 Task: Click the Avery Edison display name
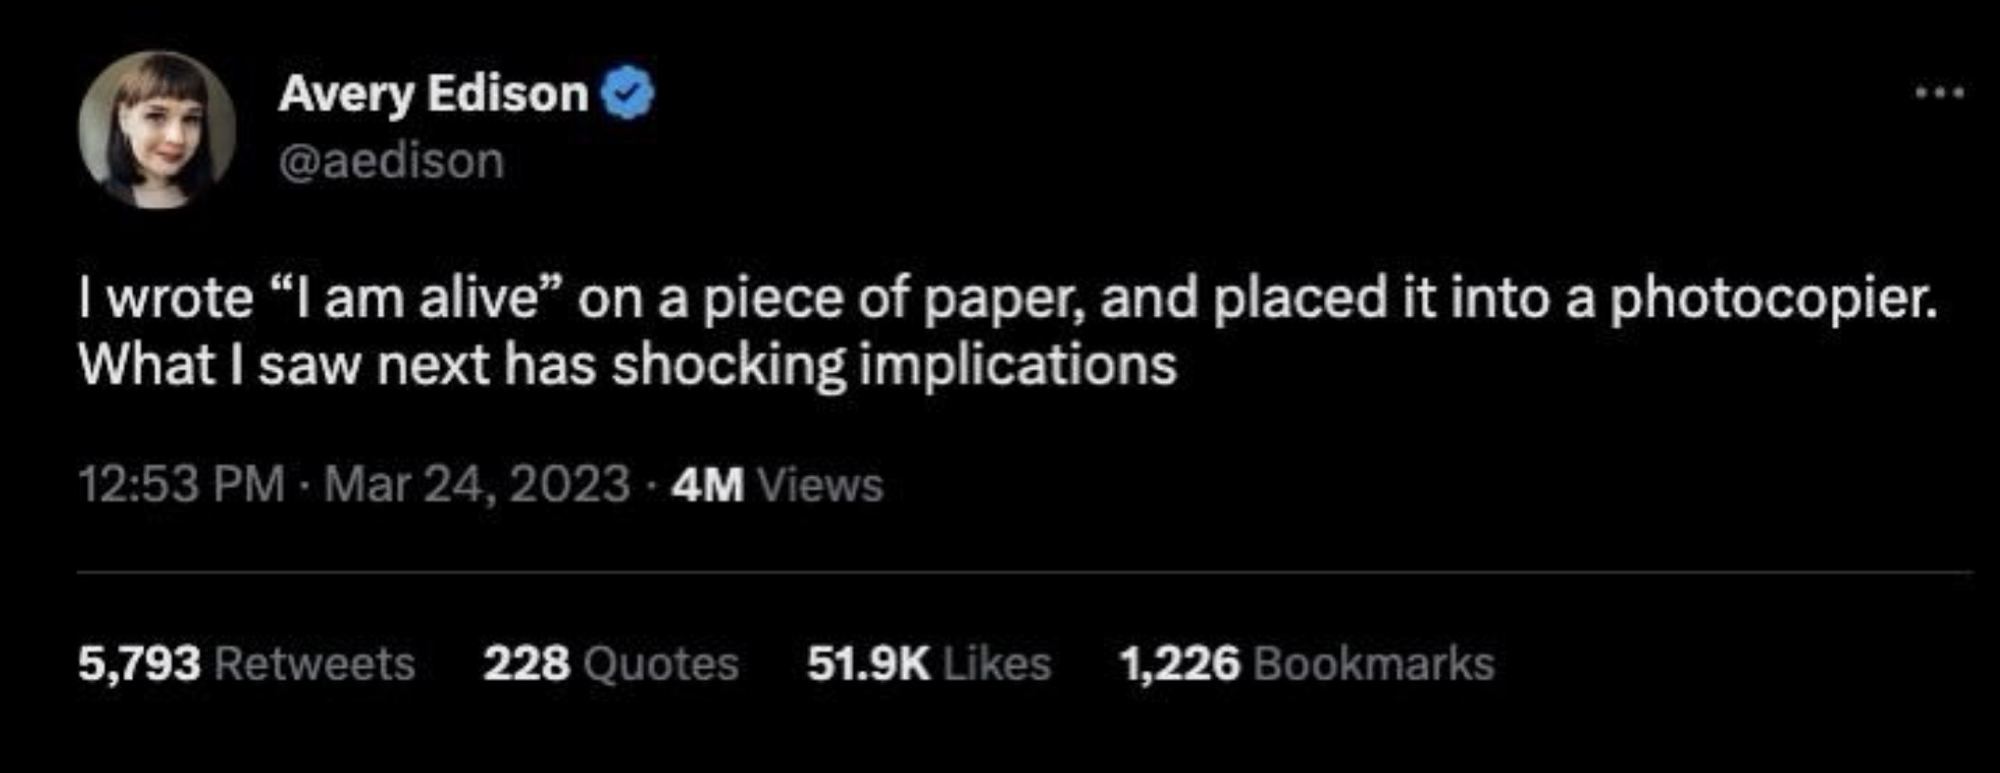[x=433, y=94]
